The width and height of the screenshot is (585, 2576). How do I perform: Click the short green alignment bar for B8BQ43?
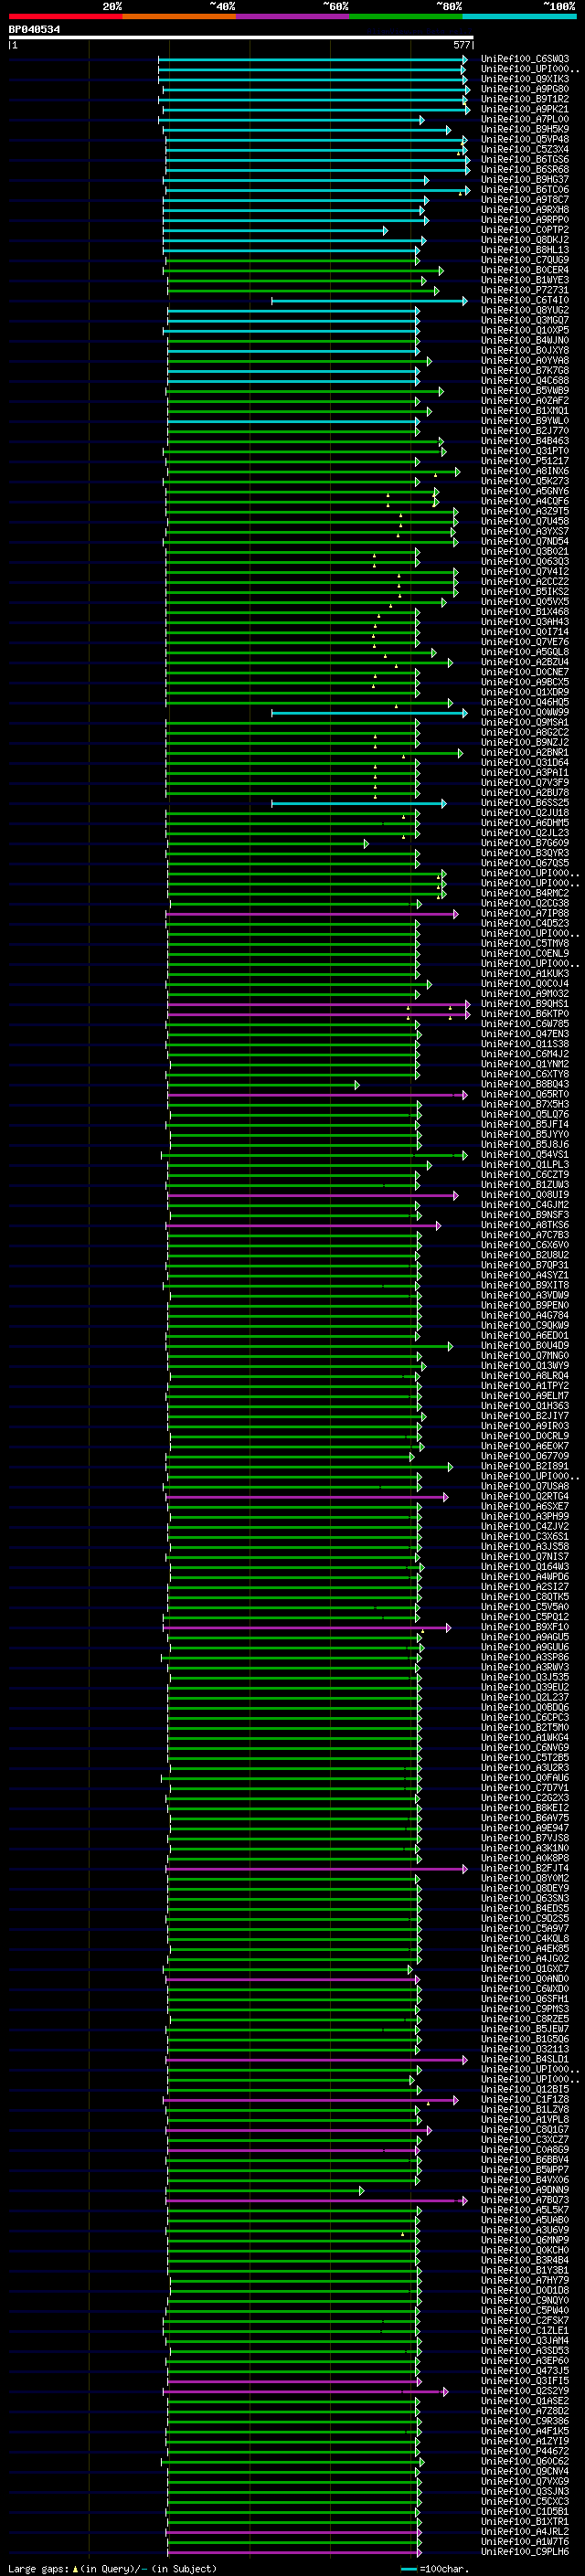[x=263, y=1084]
